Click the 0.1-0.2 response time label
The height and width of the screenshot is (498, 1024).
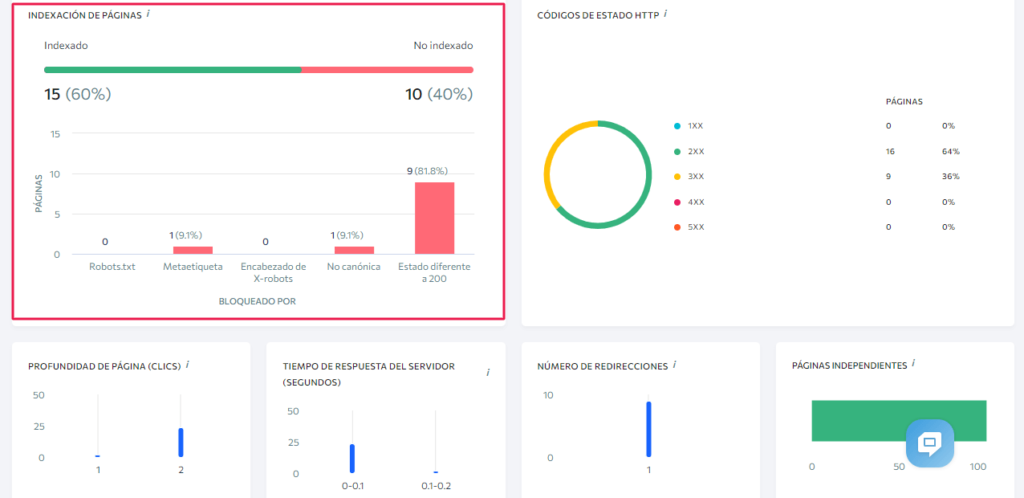click(x=436, y=486)
